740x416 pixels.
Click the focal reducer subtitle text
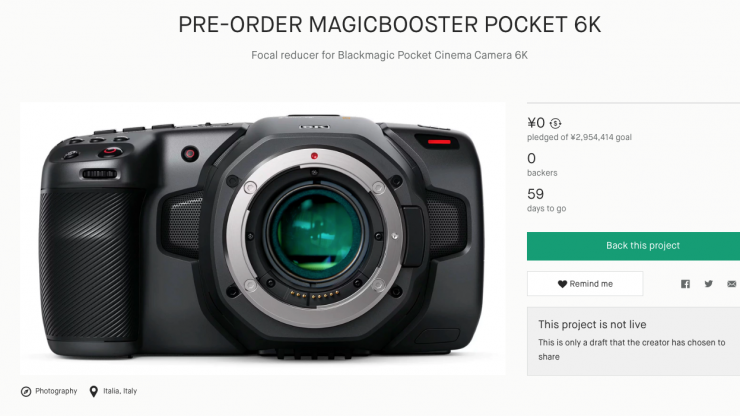pyautogui.click(x=389, y=55)
